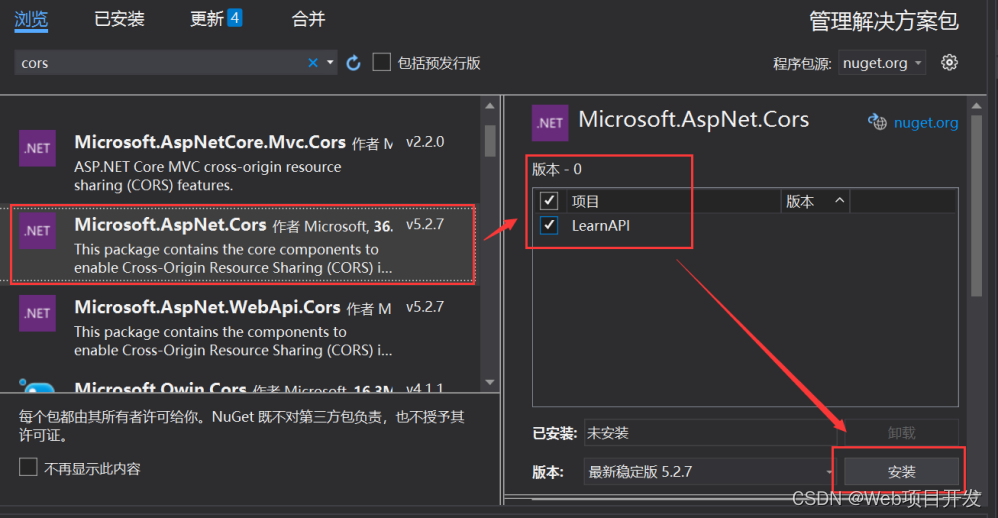This screenshot has width=998, height=518.
Task: Click the globe icon beside nuget.org link
Action: click(877, 122)
